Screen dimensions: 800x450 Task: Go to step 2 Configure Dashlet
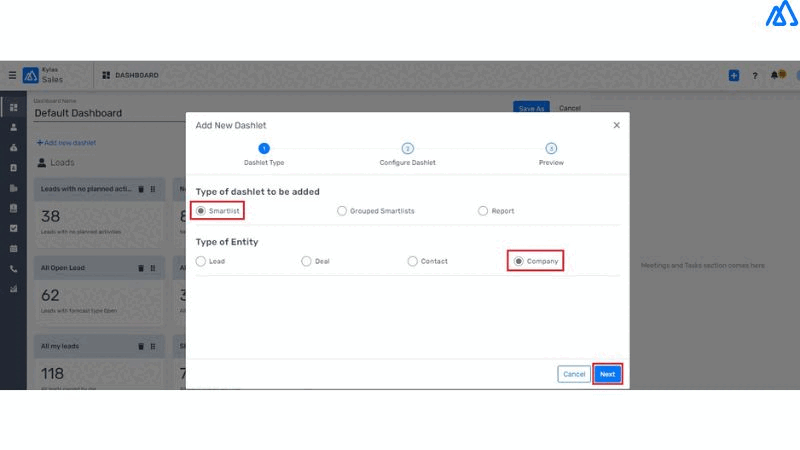[x=407, y=148]
